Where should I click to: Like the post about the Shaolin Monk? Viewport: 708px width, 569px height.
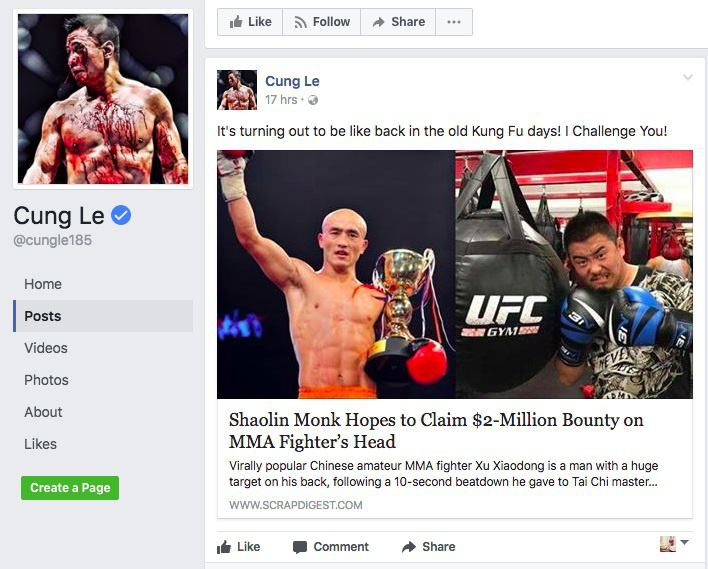click(238, 547)
